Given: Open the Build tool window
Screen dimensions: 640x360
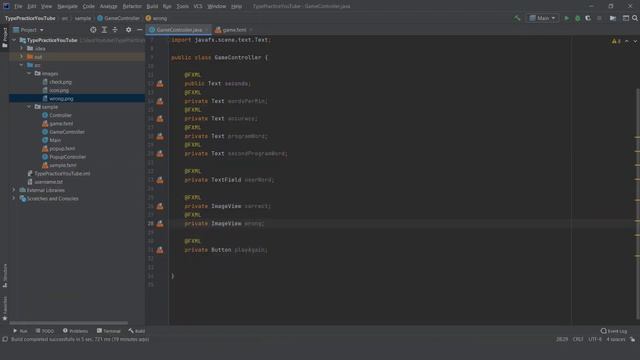Looking at the screenshot, I should click(137, 331).
